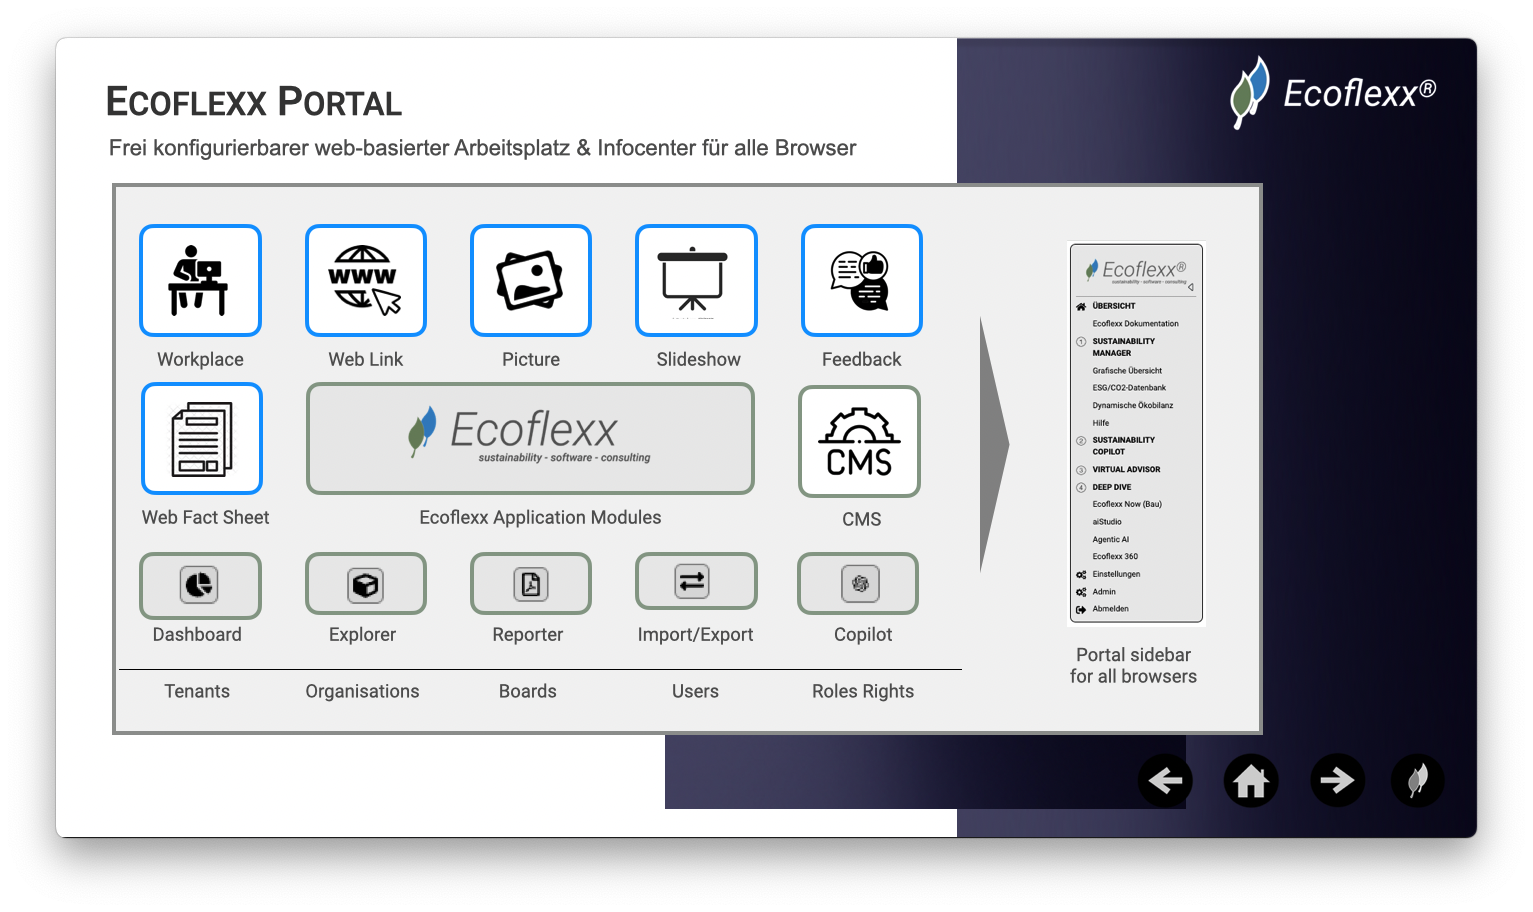
Task: Click the Organisations label
Action: 362,692
